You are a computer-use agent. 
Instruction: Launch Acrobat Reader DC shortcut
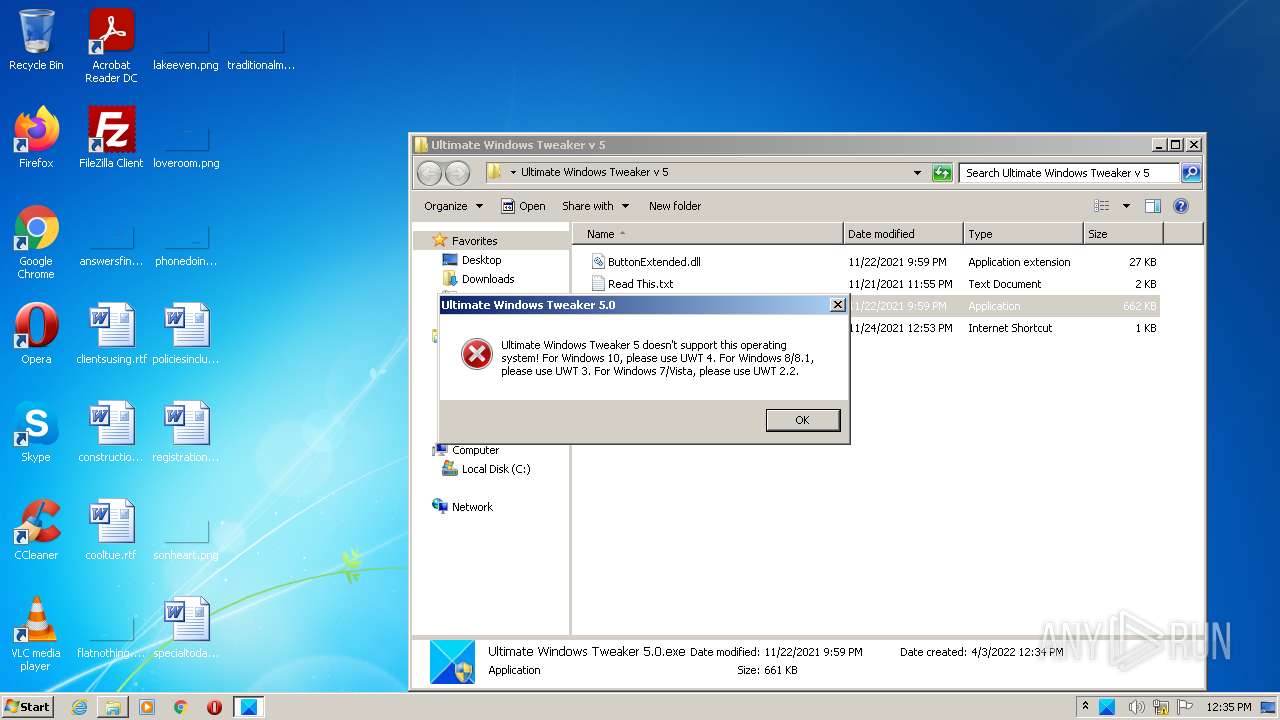[x=111, y=45]
